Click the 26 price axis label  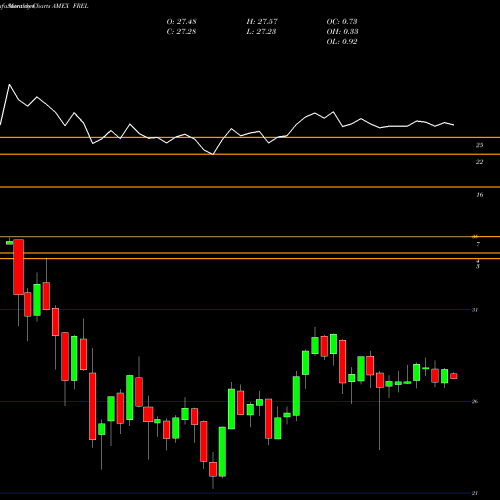coord(475,401)
